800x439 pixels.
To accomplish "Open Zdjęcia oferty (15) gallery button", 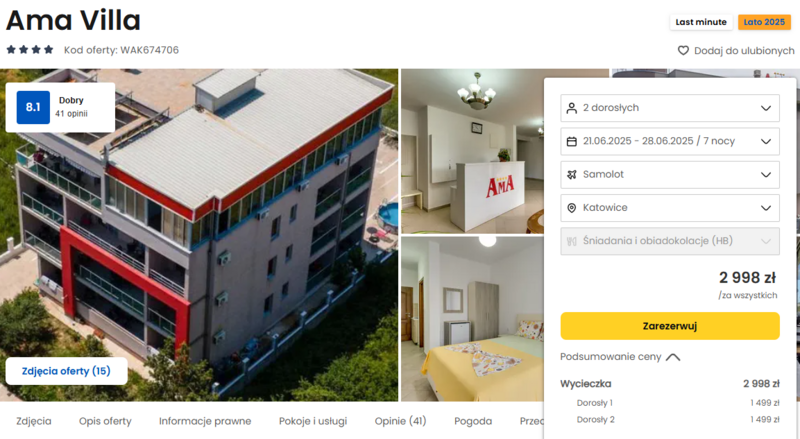I will tap(66, 371).
